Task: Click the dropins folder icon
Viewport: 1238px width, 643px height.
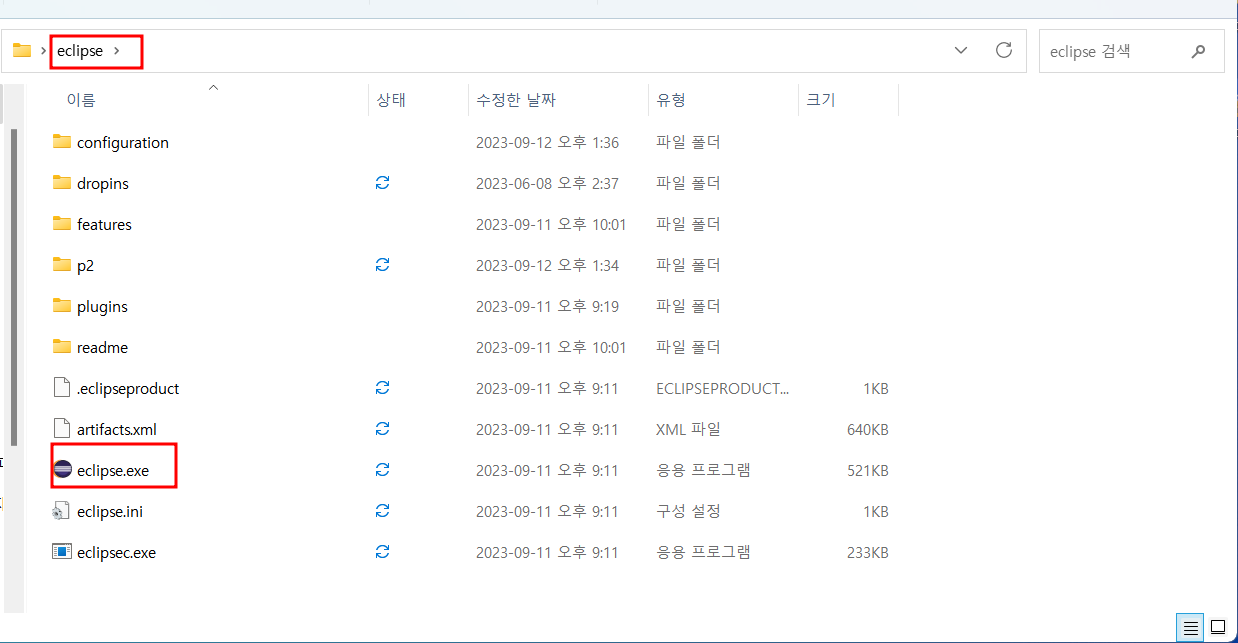Action: 62,183
